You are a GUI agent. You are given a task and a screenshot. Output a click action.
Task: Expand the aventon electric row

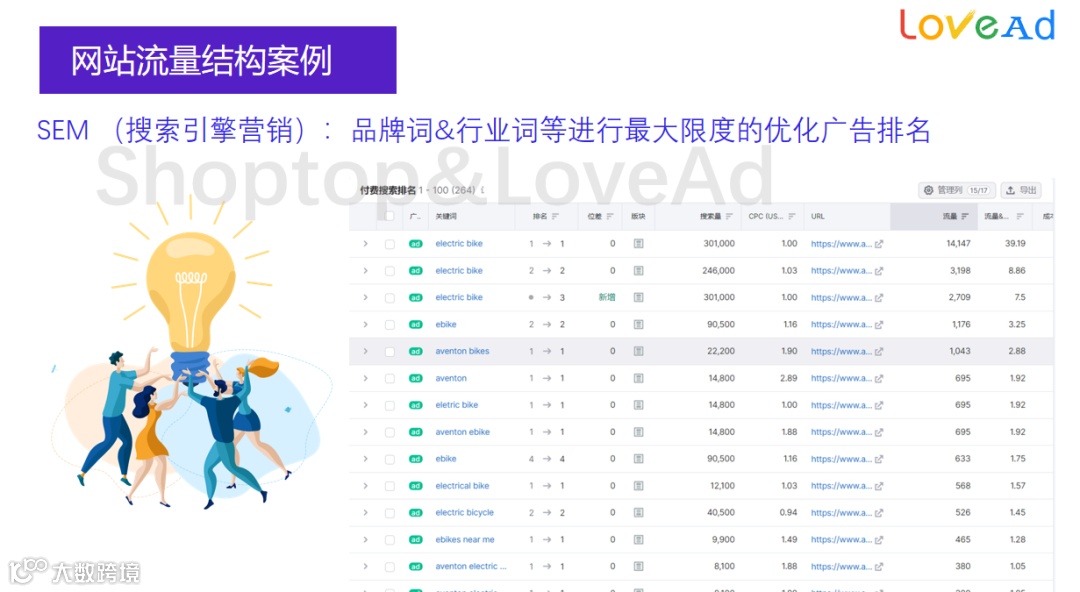(366, 567)
